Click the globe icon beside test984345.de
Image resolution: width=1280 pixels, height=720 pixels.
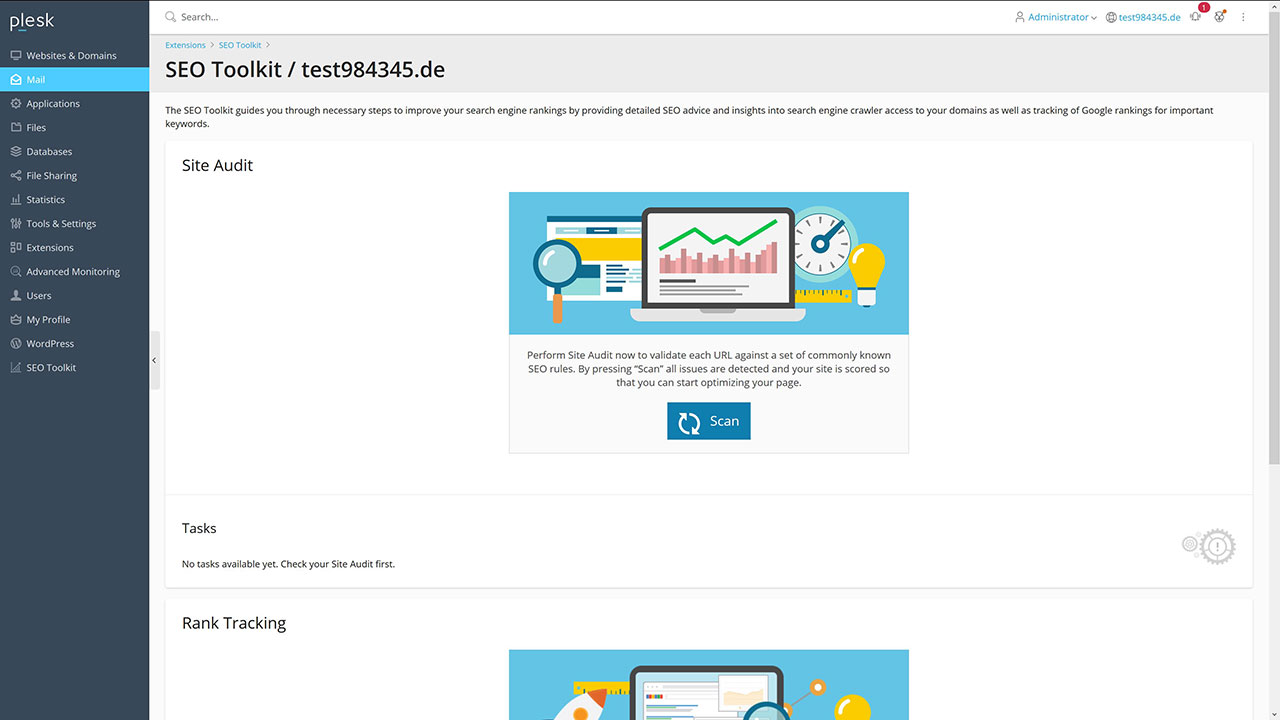[x=1111, y=17]
